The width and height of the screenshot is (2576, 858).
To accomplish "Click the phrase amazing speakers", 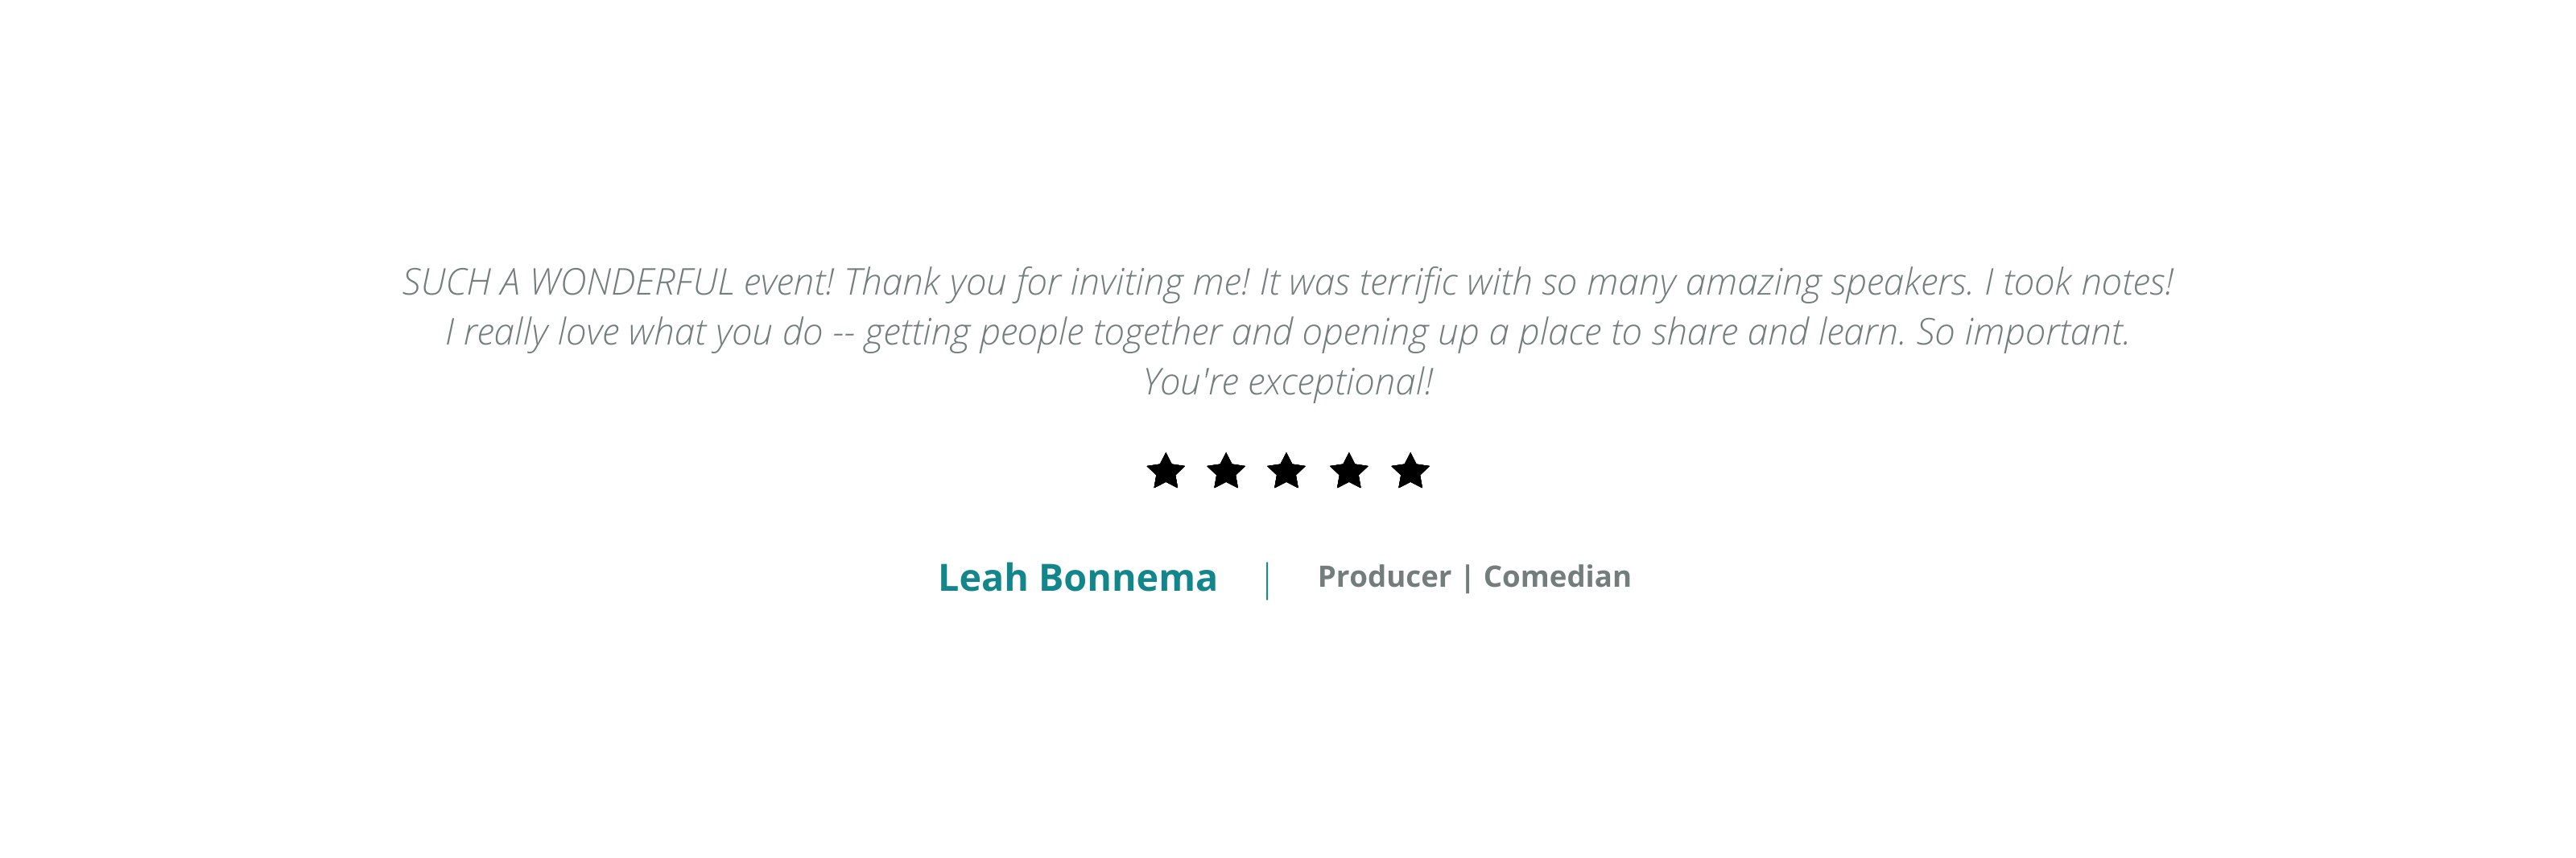I will pyautogui.click(x=1830, y=283).
